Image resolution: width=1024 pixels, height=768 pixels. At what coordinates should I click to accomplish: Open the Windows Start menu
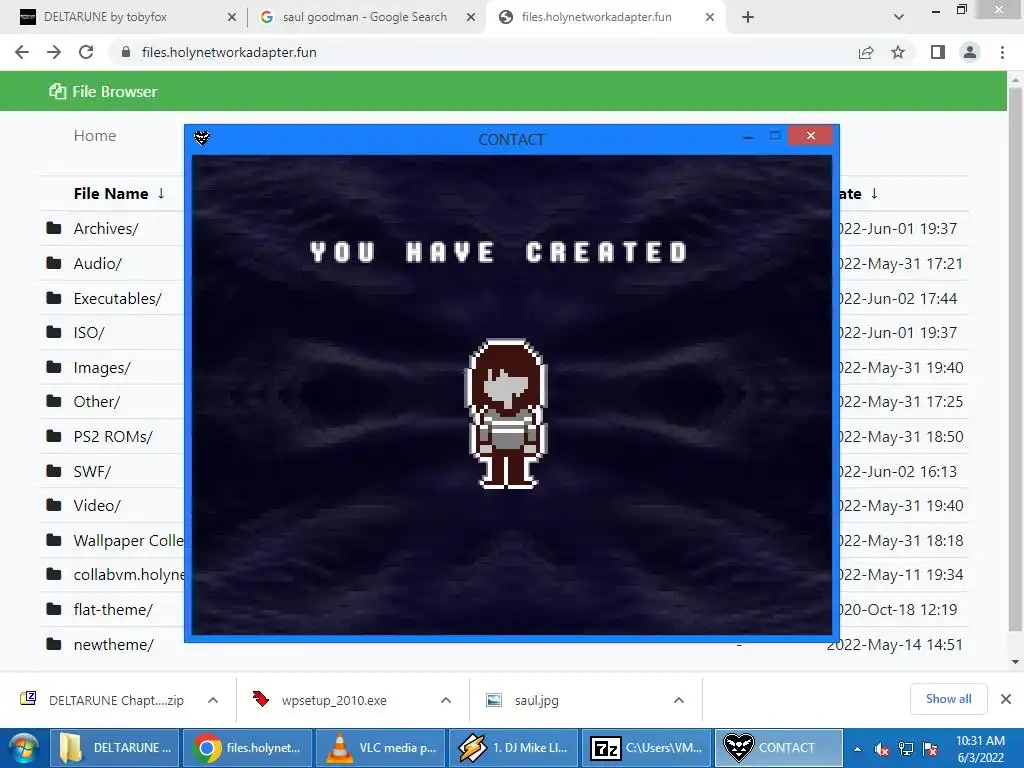(24, 748)
